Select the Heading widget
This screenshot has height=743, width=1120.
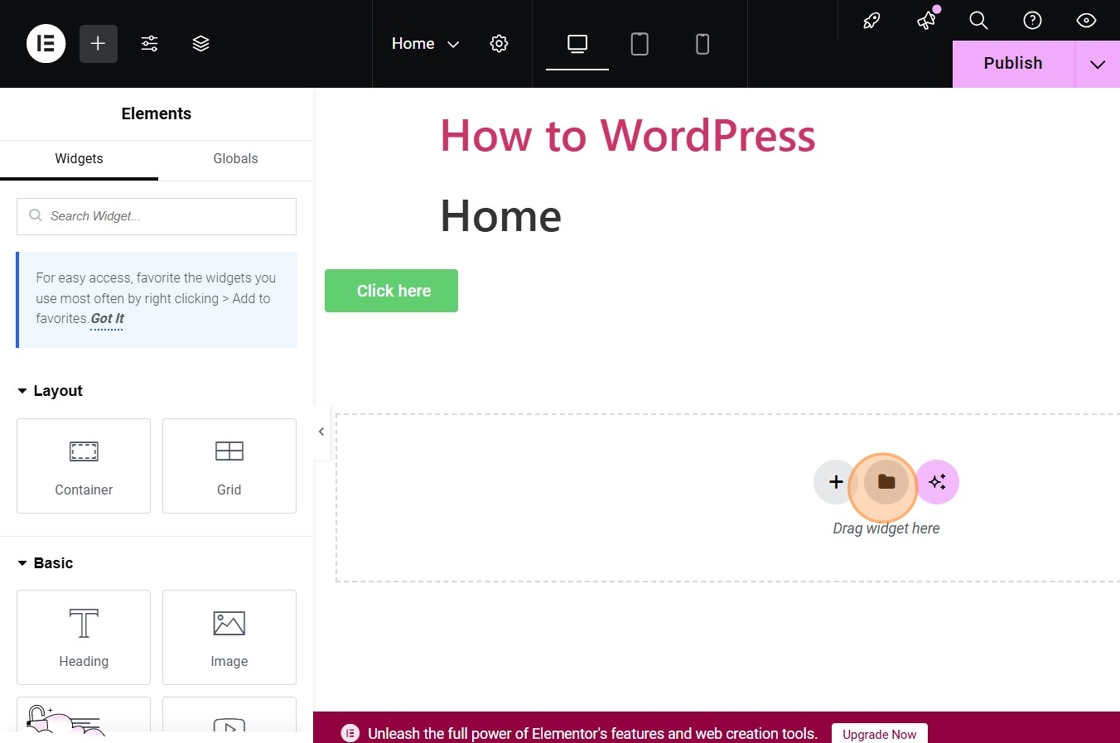[84, 637]
